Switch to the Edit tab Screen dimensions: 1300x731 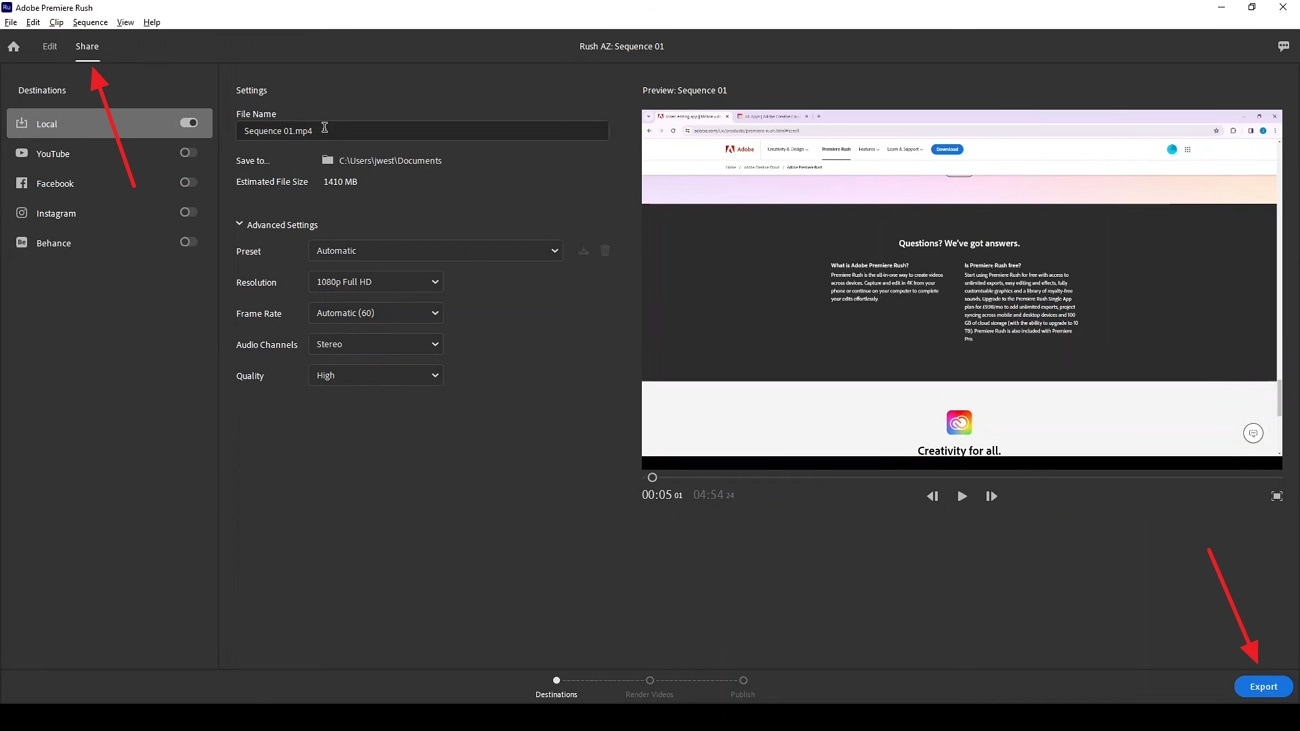pos(49,46)
